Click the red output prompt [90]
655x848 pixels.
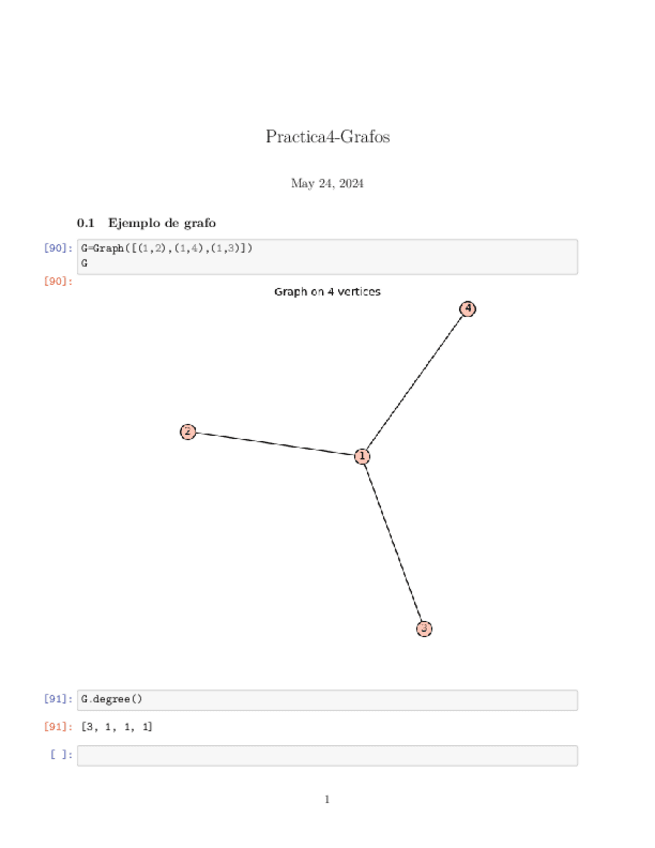click(58, 281)
